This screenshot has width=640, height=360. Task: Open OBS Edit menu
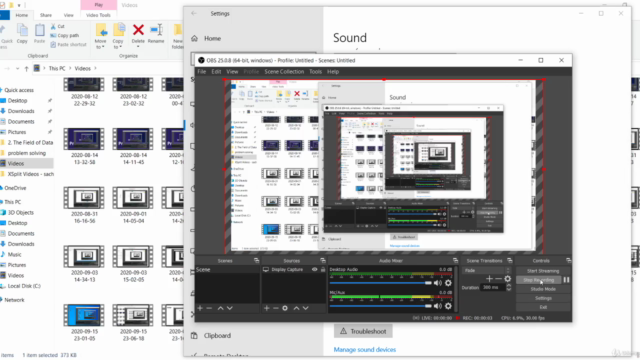tap(216, 71)
